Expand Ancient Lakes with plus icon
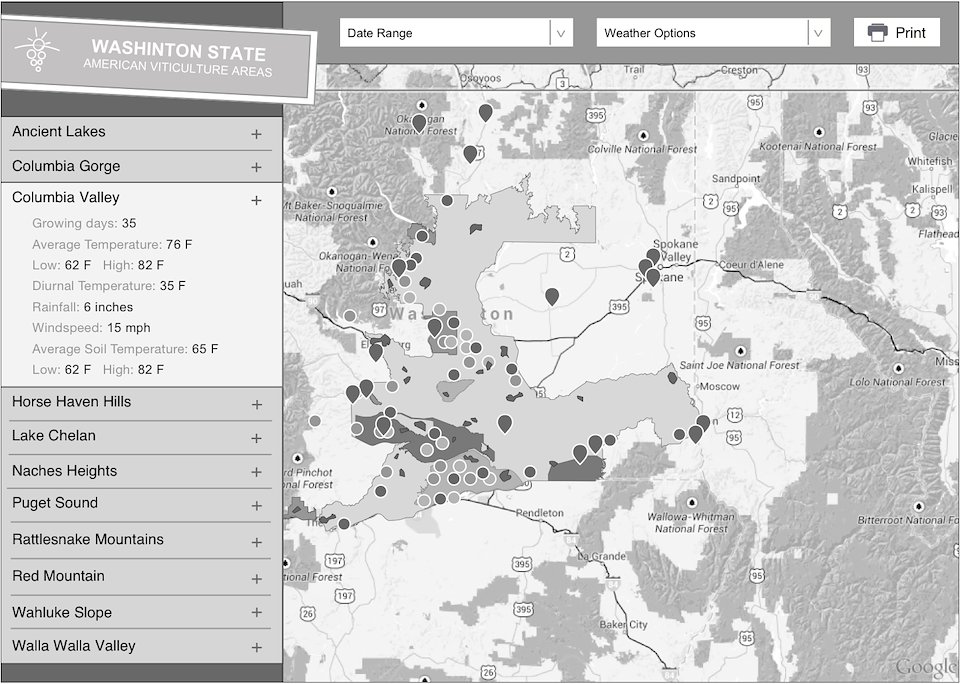Viewport: 960px width, 684px height. tap(256, 134)
